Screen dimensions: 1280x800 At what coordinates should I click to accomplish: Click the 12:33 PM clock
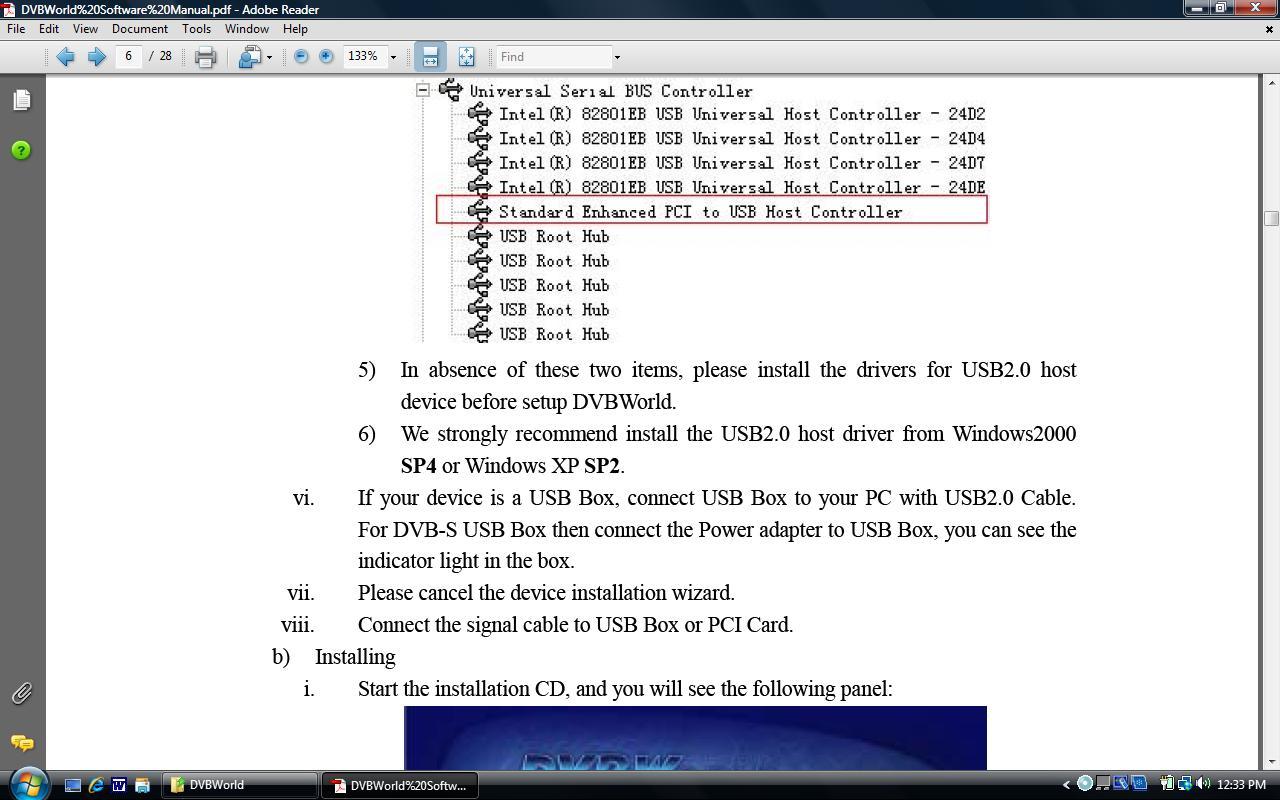coord(1242,785)
